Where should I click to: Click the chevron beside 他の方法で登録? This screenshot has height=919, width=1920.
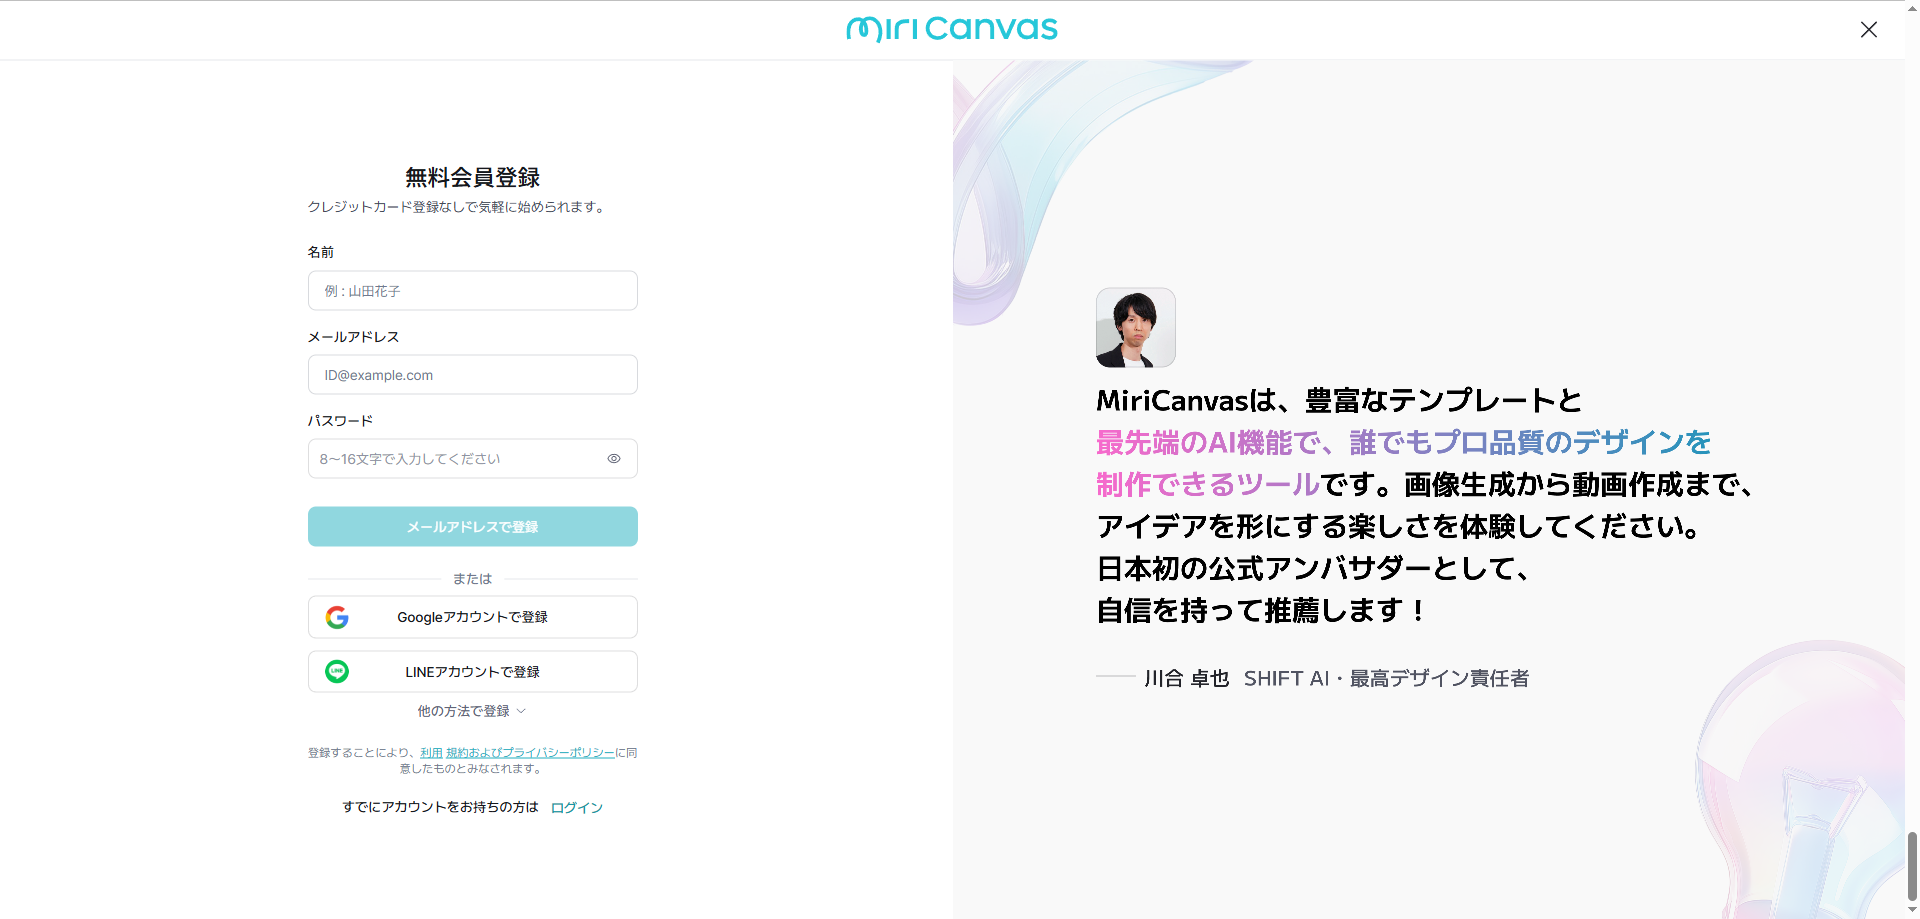tap(521, 711)
